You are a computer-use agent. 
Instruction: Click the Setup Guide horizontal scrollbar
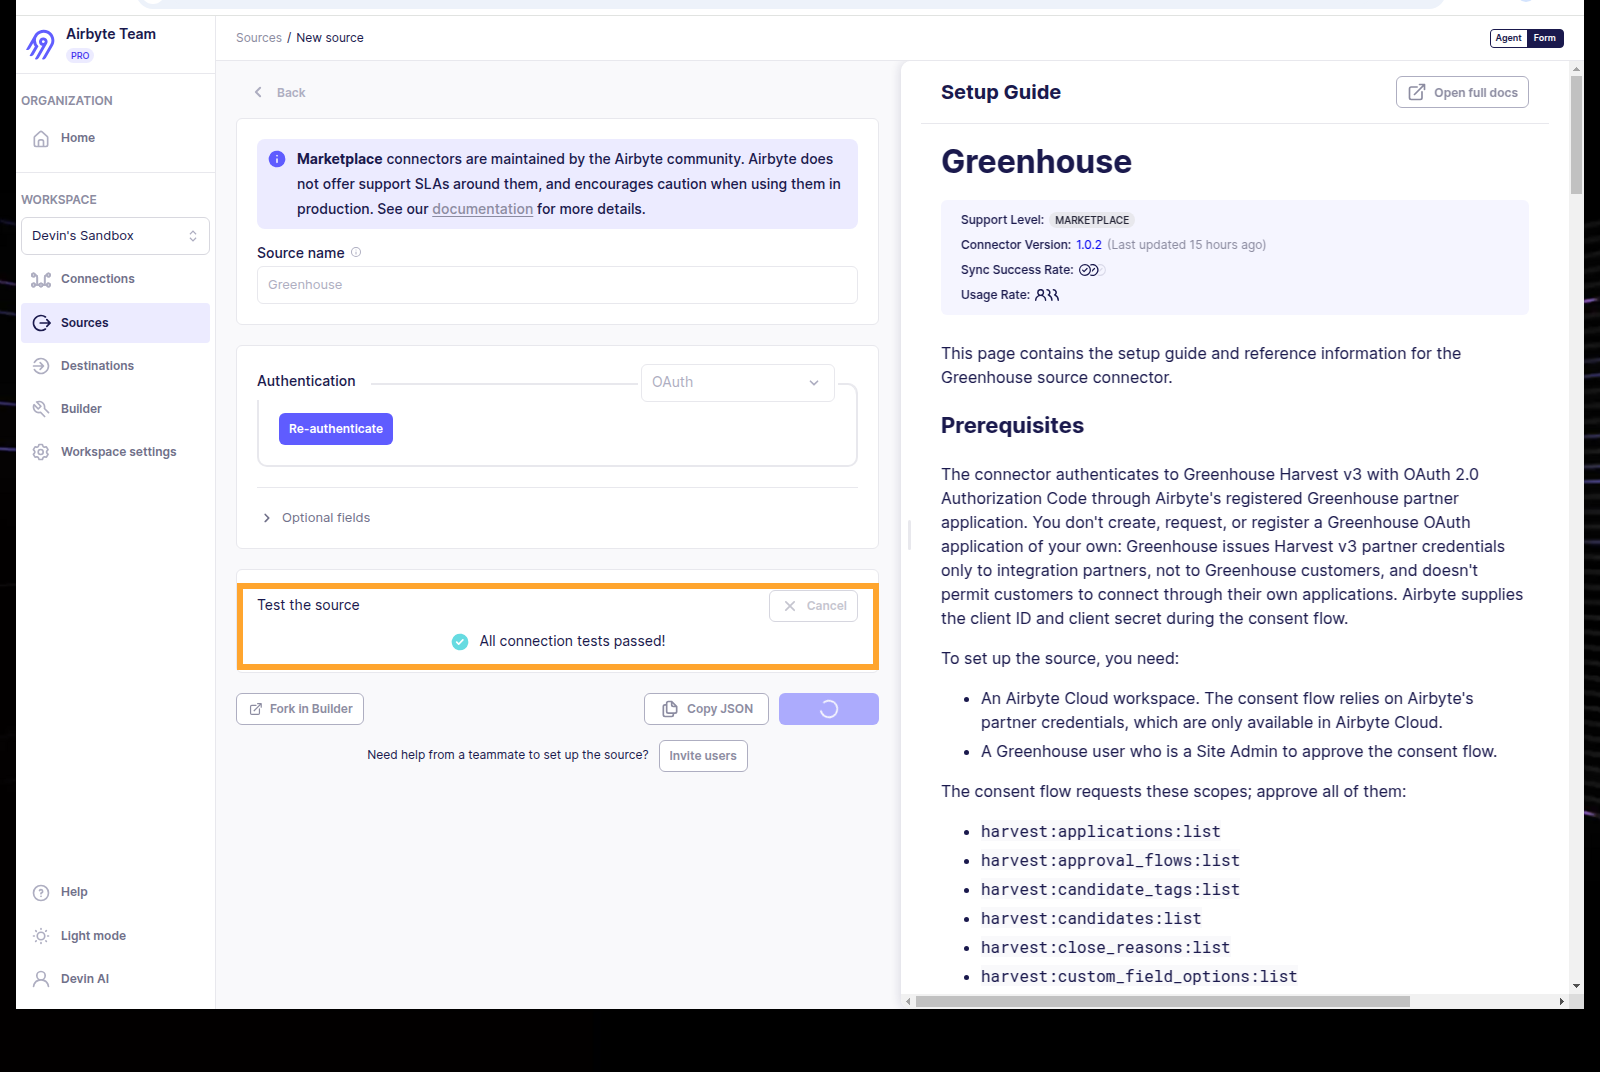1163,1001
